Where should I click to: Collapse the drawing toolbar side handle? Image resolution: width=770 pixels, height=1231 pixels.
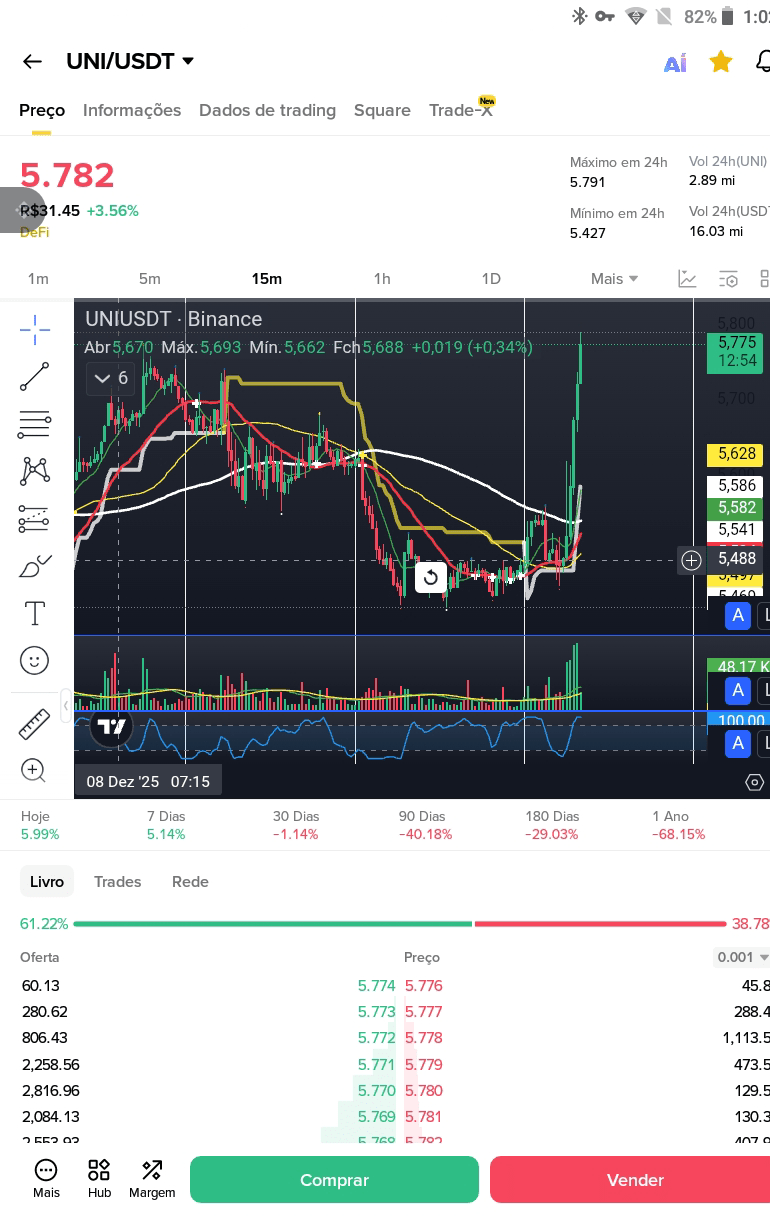pyautogui.click(x=66, y=705)
